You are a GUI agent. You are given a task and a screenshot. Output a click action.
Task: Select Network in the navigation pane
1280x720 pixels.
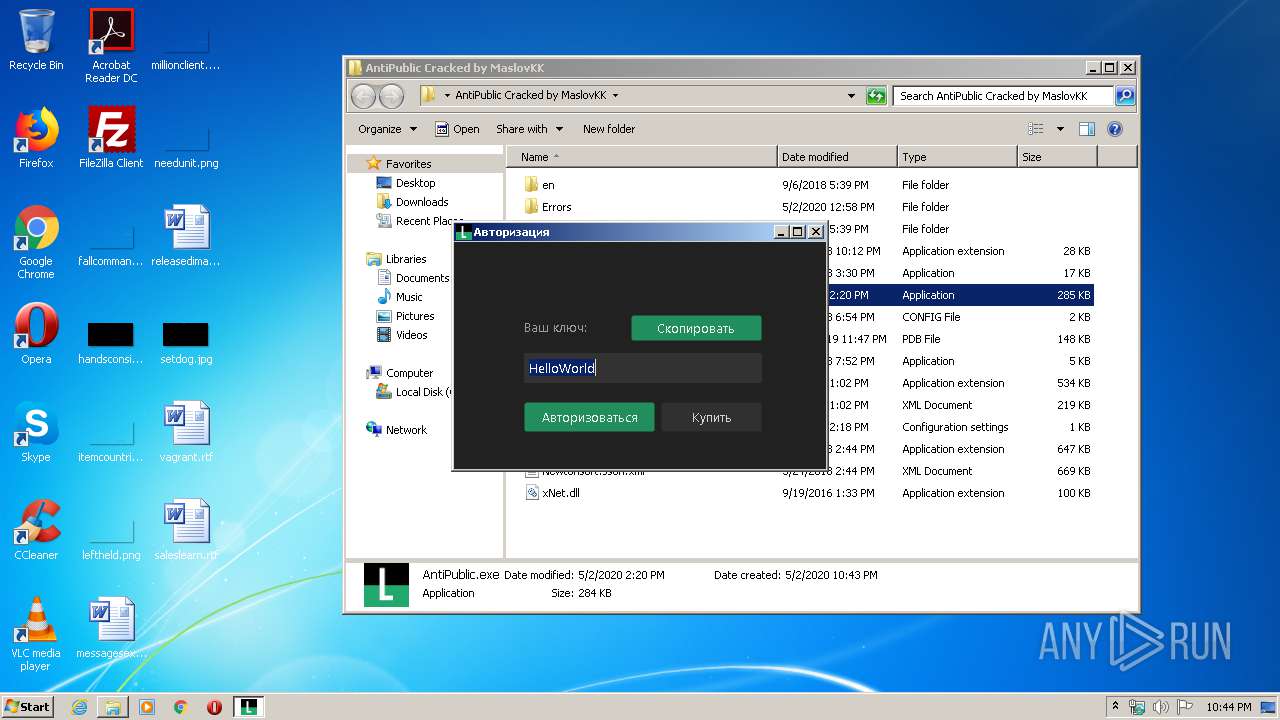pyautogui.click(x=406, y=430)
